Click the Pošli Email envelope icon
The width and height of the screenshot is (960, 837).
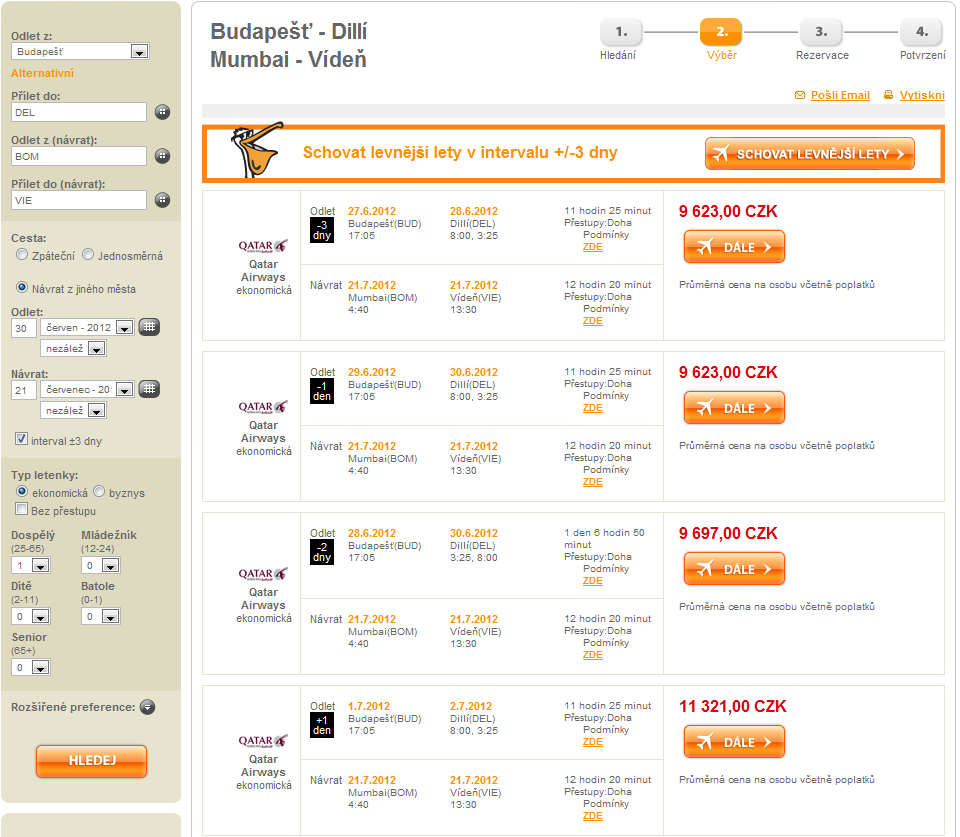[799, 95]
